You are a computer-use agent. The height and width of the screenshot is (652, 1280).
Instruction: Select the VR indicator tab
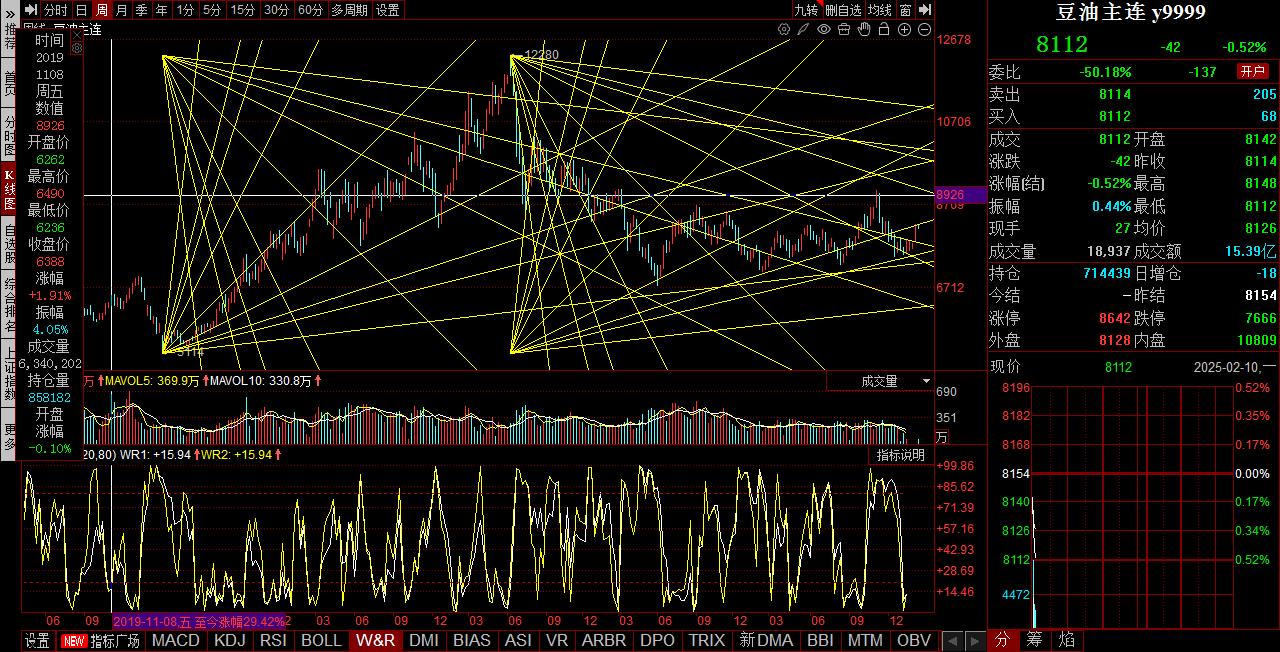pyautogui.click(x=557, y=641)
